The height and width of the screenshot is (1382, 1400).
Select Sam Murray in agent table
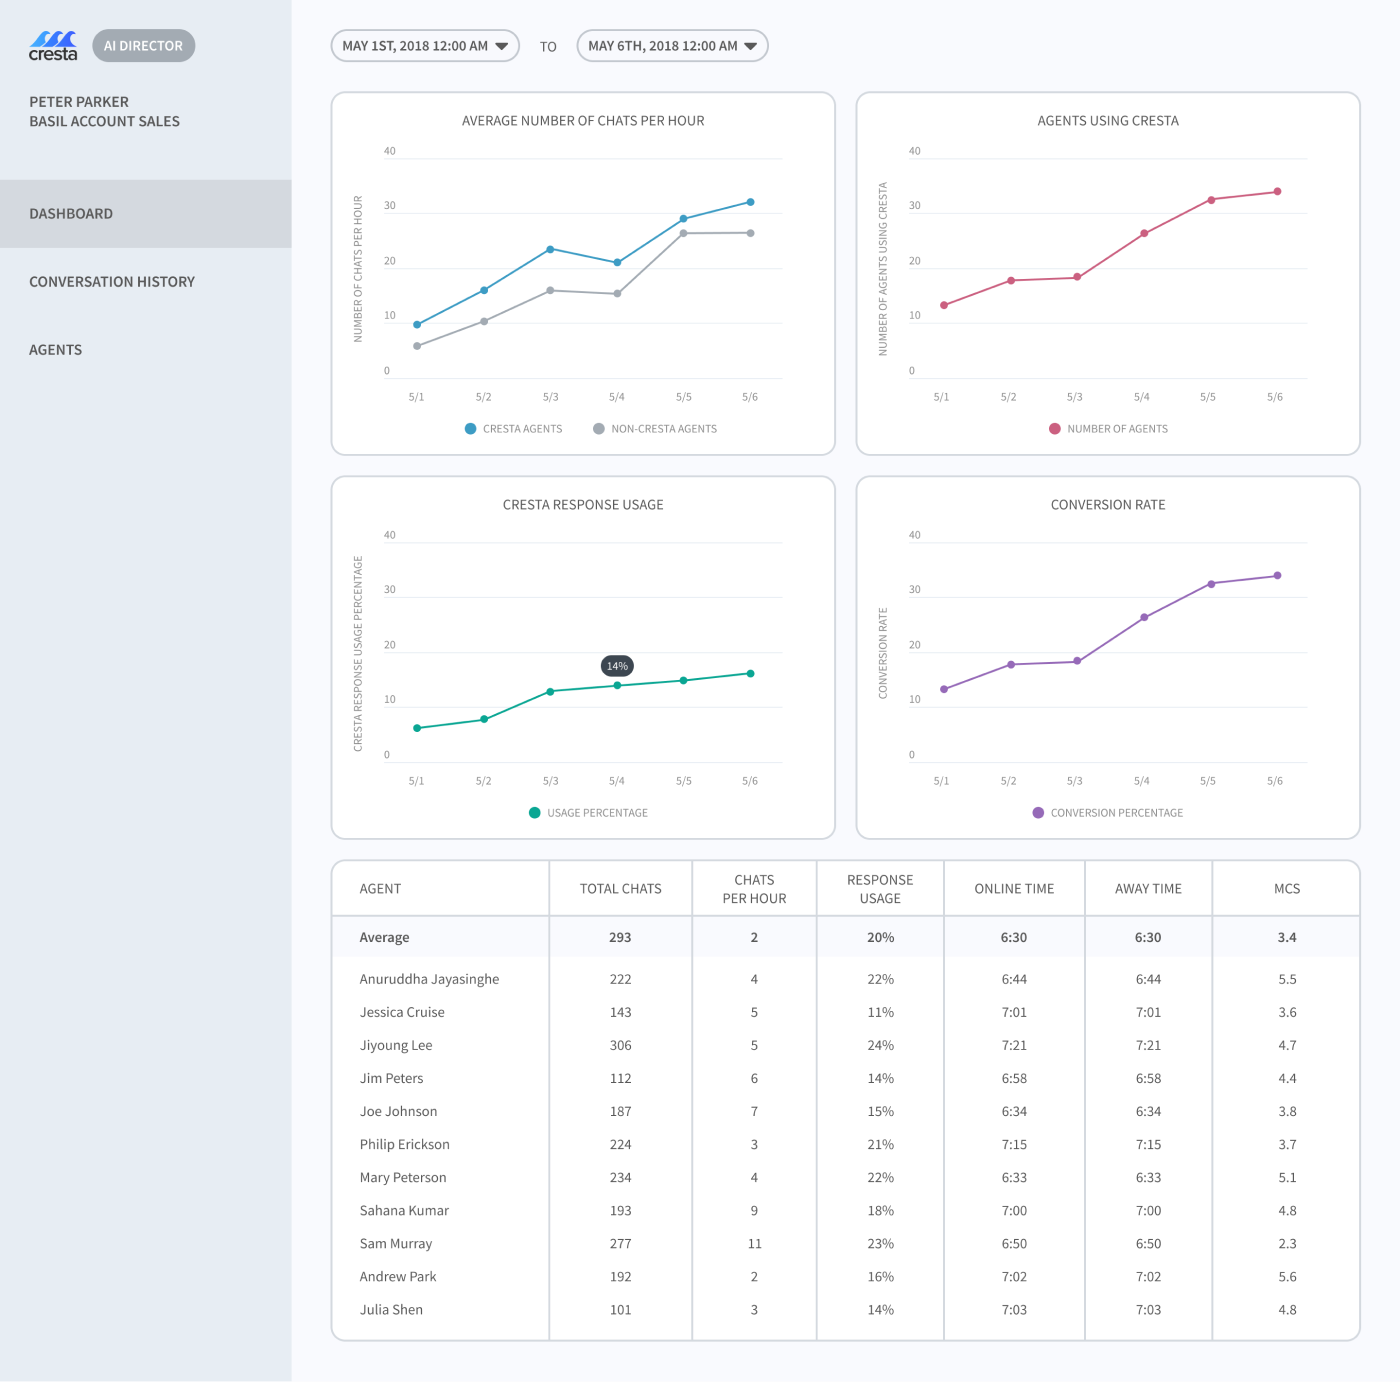(x=396, y=1244)
